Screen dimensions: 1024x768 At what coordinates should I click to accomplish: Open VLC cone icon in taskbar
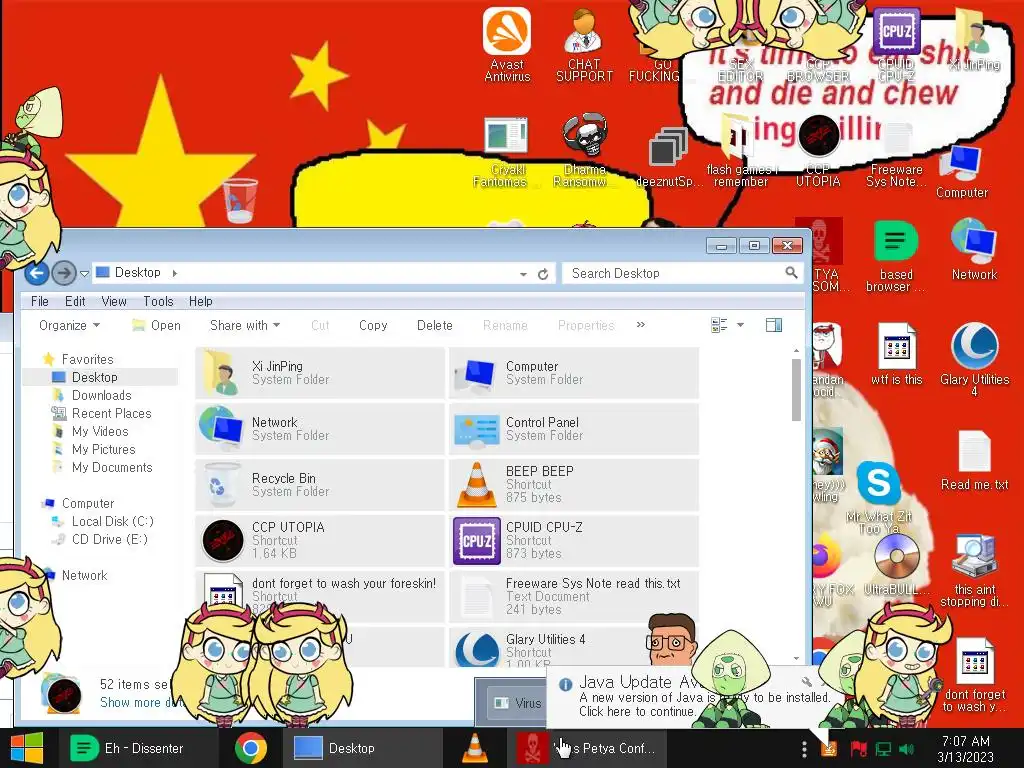coord(475,748)
